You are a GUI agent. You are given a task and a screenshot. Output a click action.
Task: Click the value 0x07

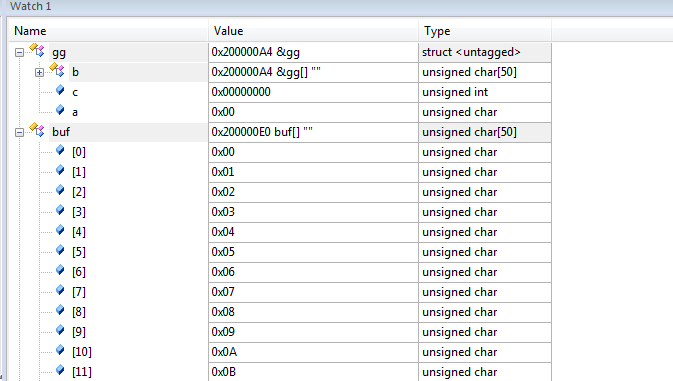coord(223,292)
